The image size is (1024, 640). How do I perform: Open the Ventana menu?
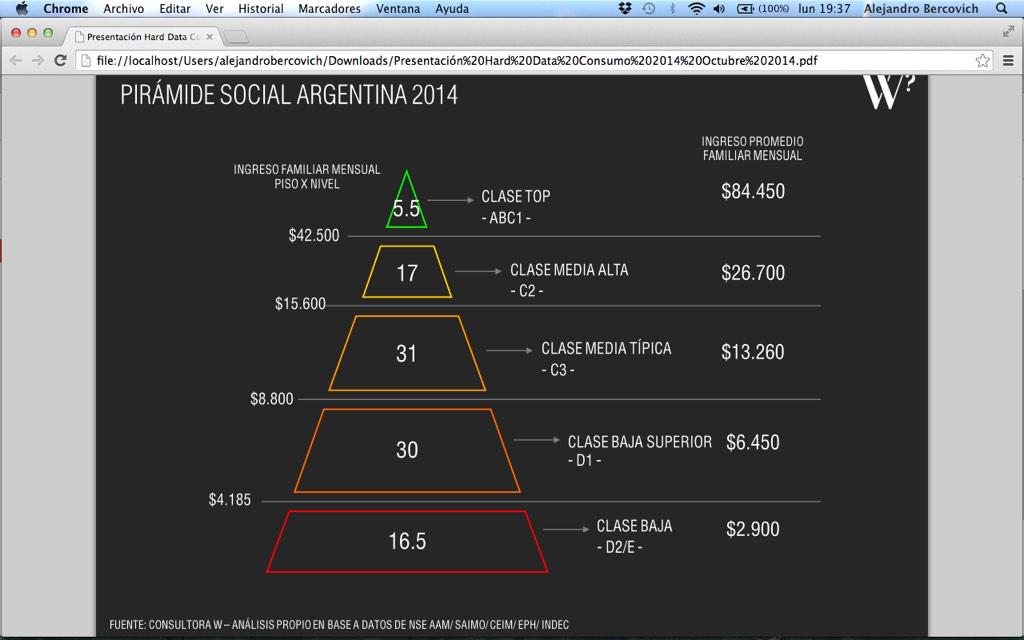click(398, 8)
